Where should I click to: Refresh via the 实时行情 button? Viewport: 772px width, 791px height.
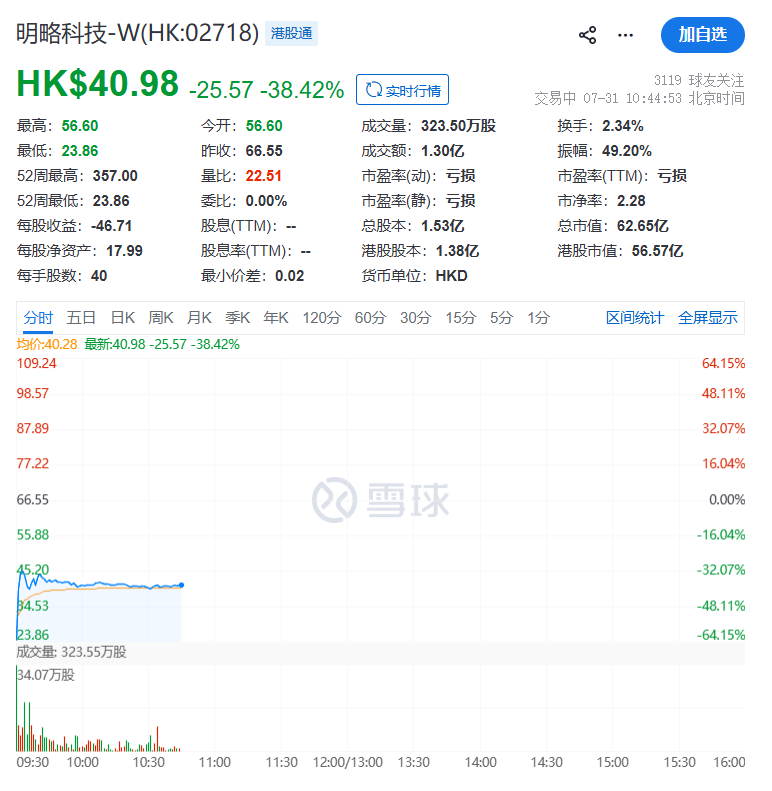(402, 90)
